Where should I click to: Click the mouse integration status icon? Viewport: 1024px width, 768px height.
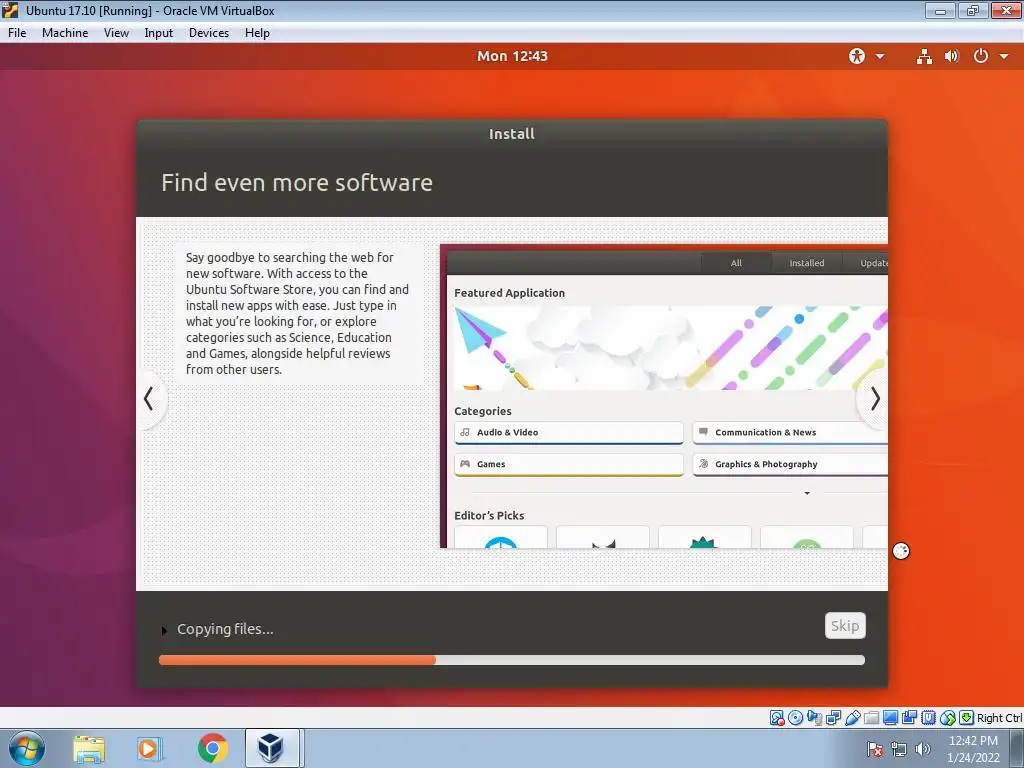[x=948, y=718]
